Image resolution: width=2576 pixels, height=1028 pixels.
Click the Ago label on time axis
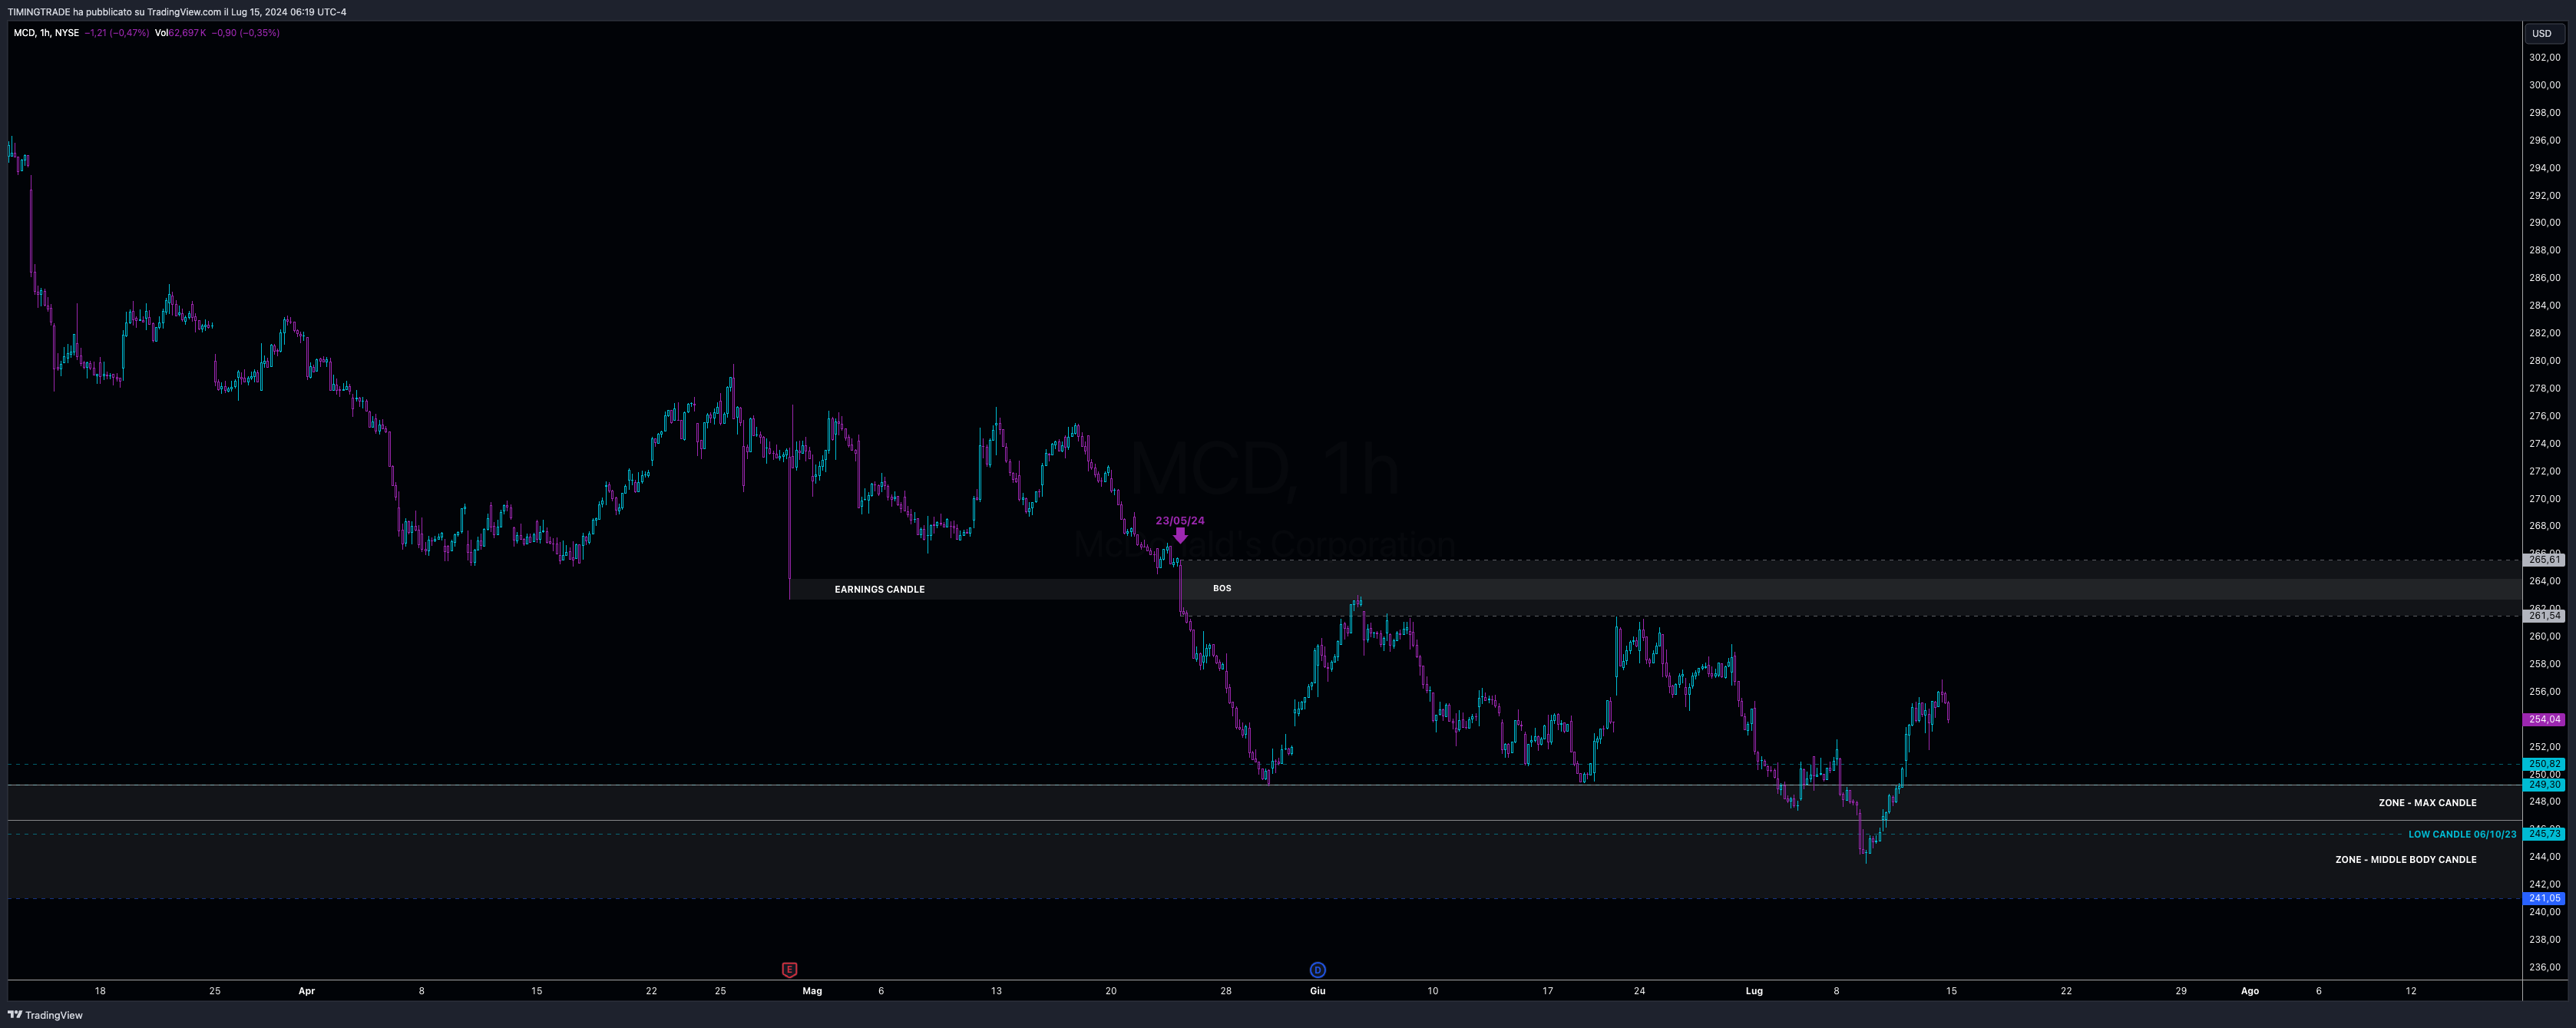(2249, 991)
